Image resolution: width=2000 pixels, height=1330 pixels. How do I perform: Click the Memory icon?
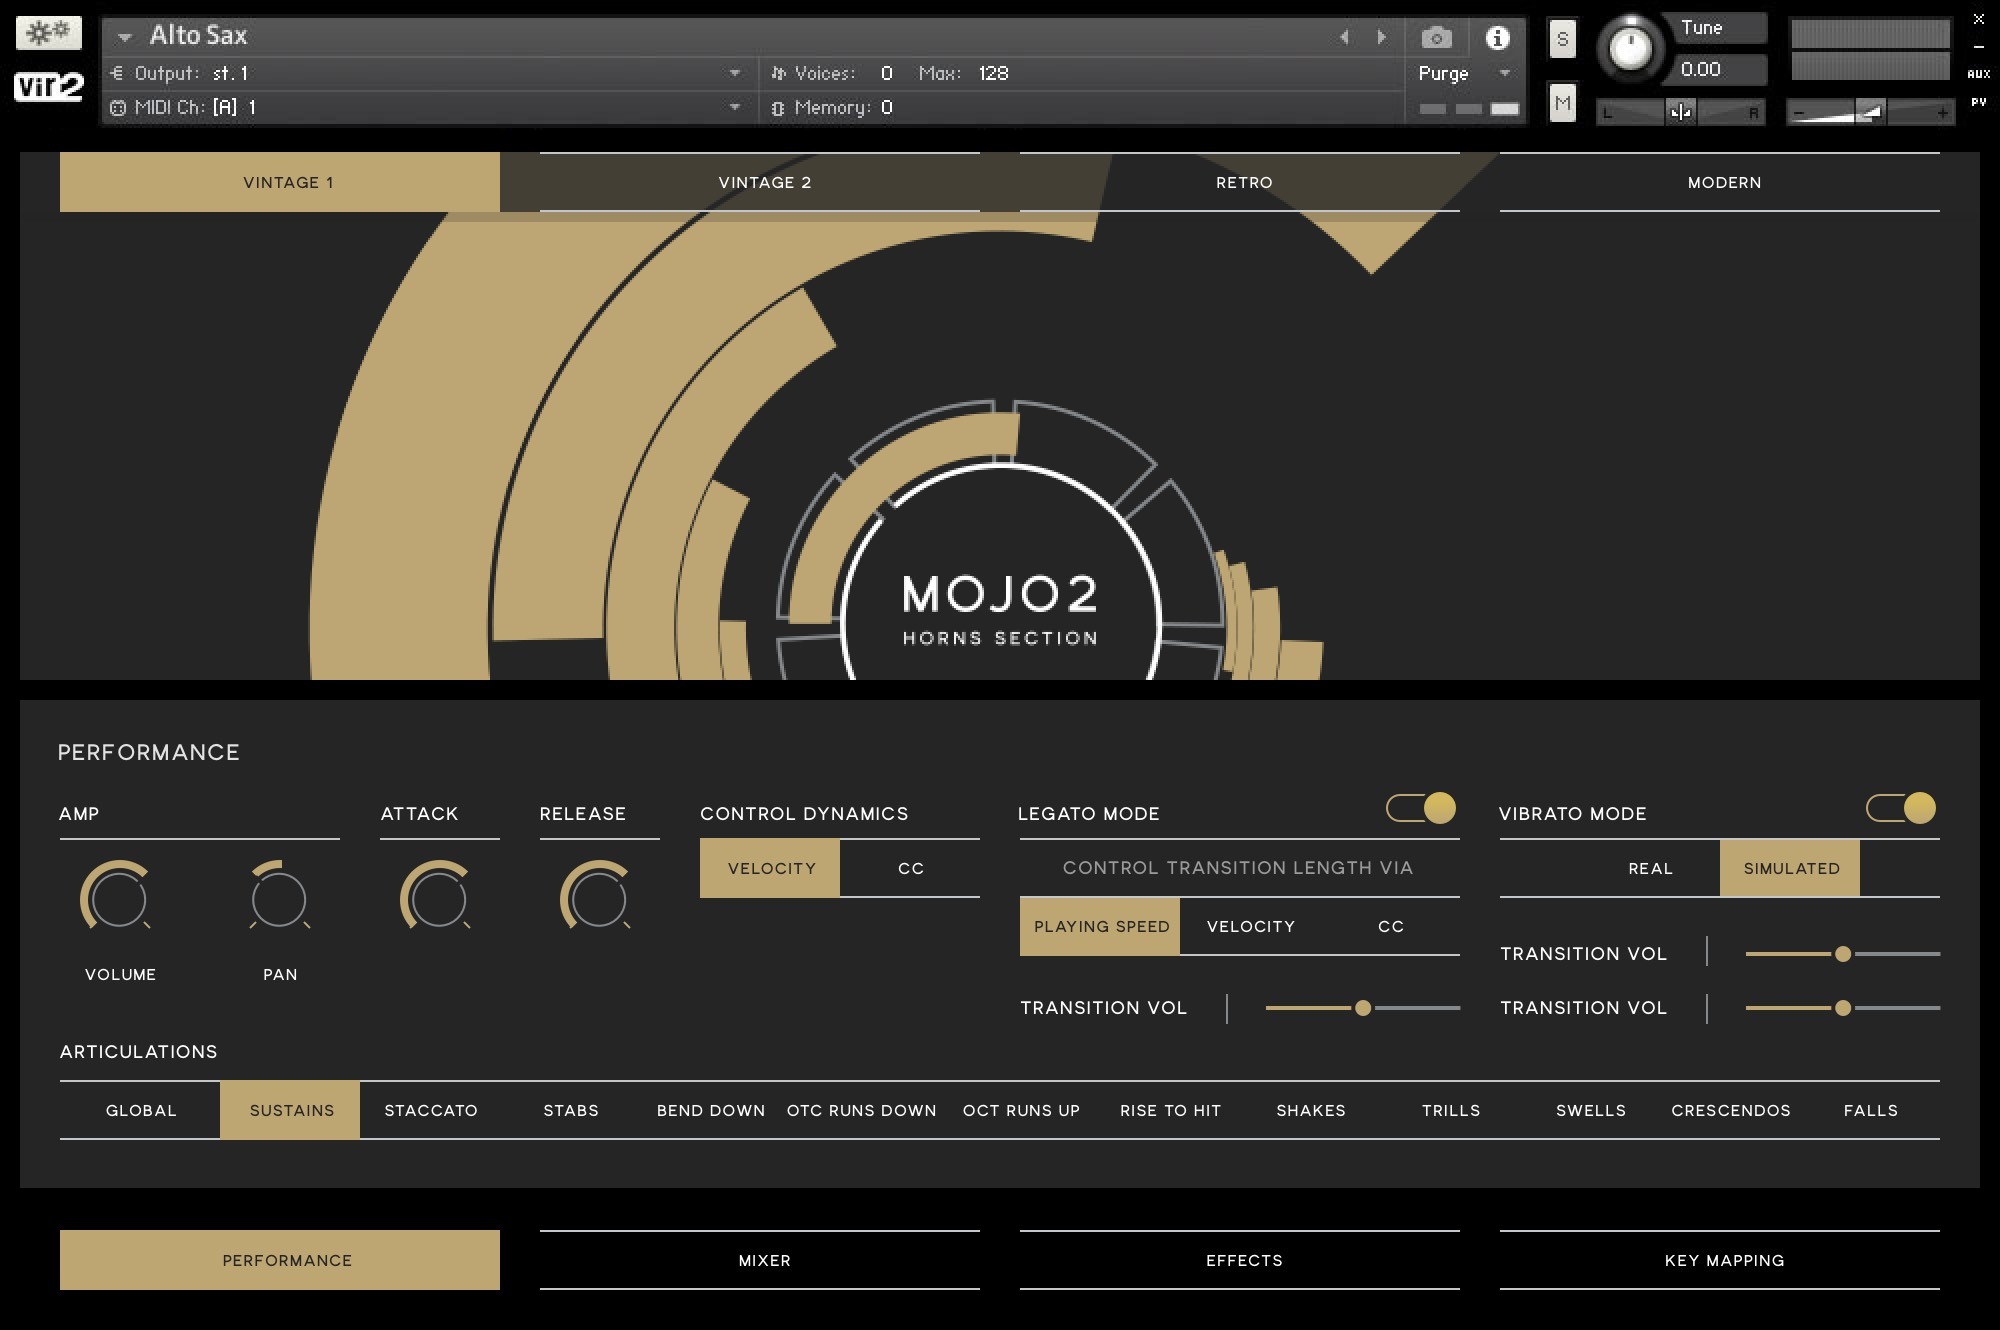[x=778, y=108]
